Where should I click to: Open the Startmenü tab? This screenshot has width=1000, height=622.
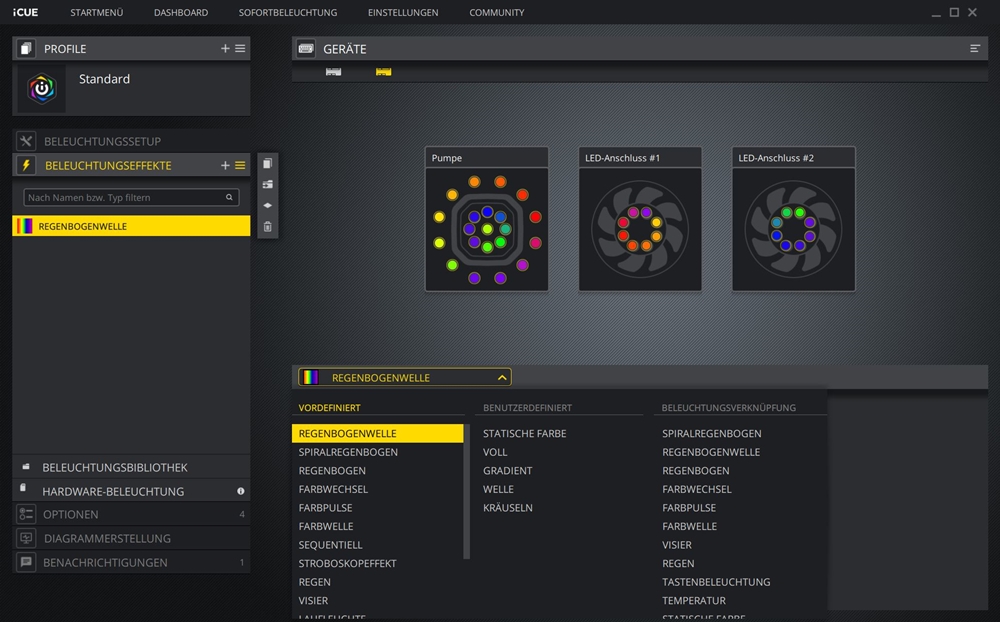click(x=97, y=12)
